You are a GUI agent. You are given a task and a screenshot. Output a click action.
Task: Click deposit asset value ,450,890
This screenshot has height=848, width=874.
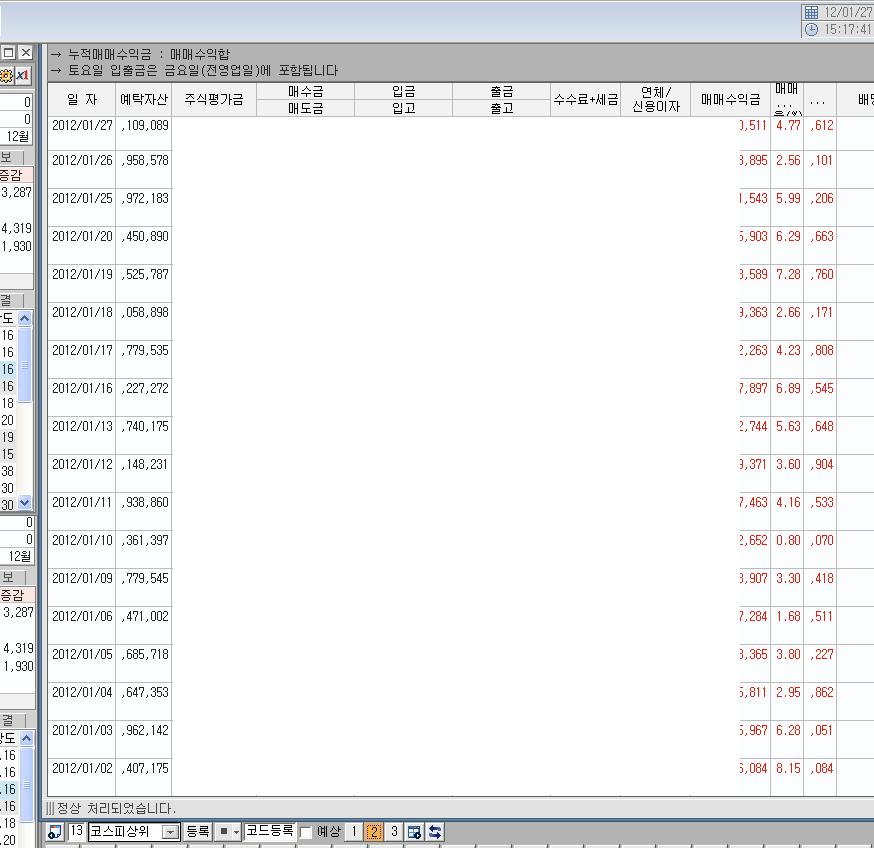click(145, 236)
